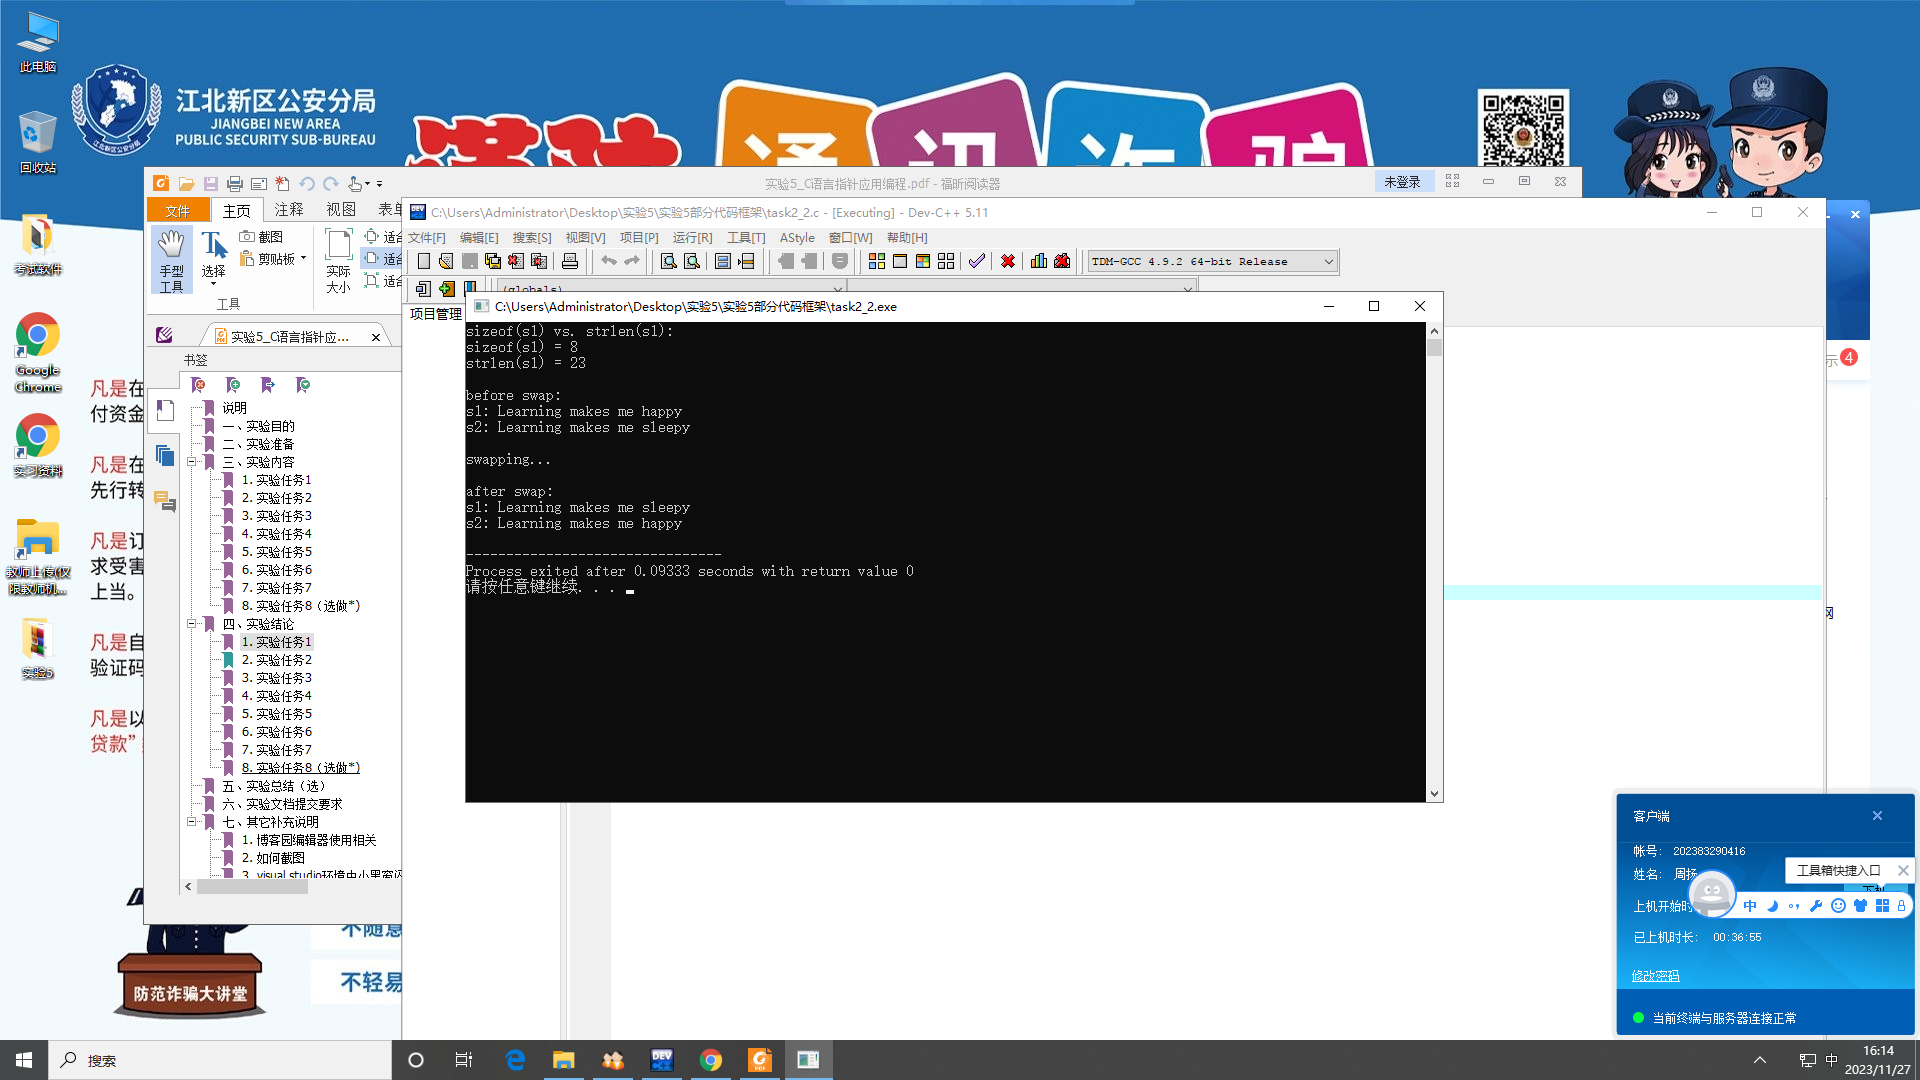Click the console window vertical scrollbar thumb

(x=1434, y=348)
